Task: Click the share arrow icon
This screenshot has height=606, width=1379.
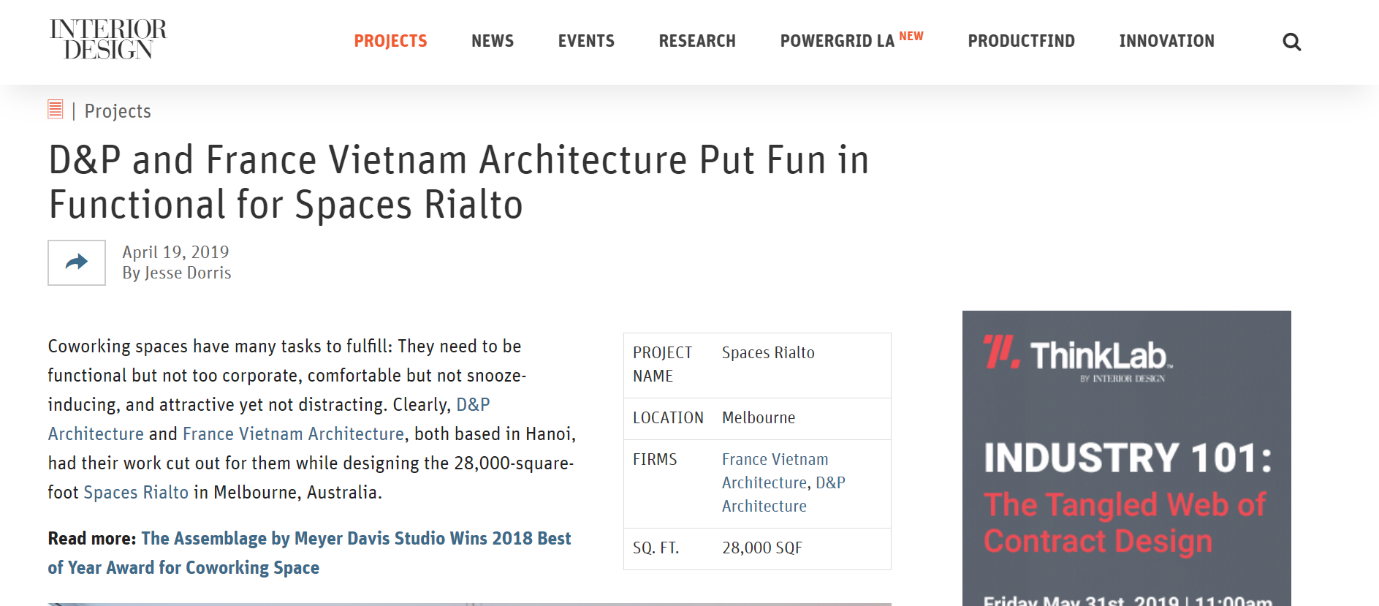Action: pos(77,263)
